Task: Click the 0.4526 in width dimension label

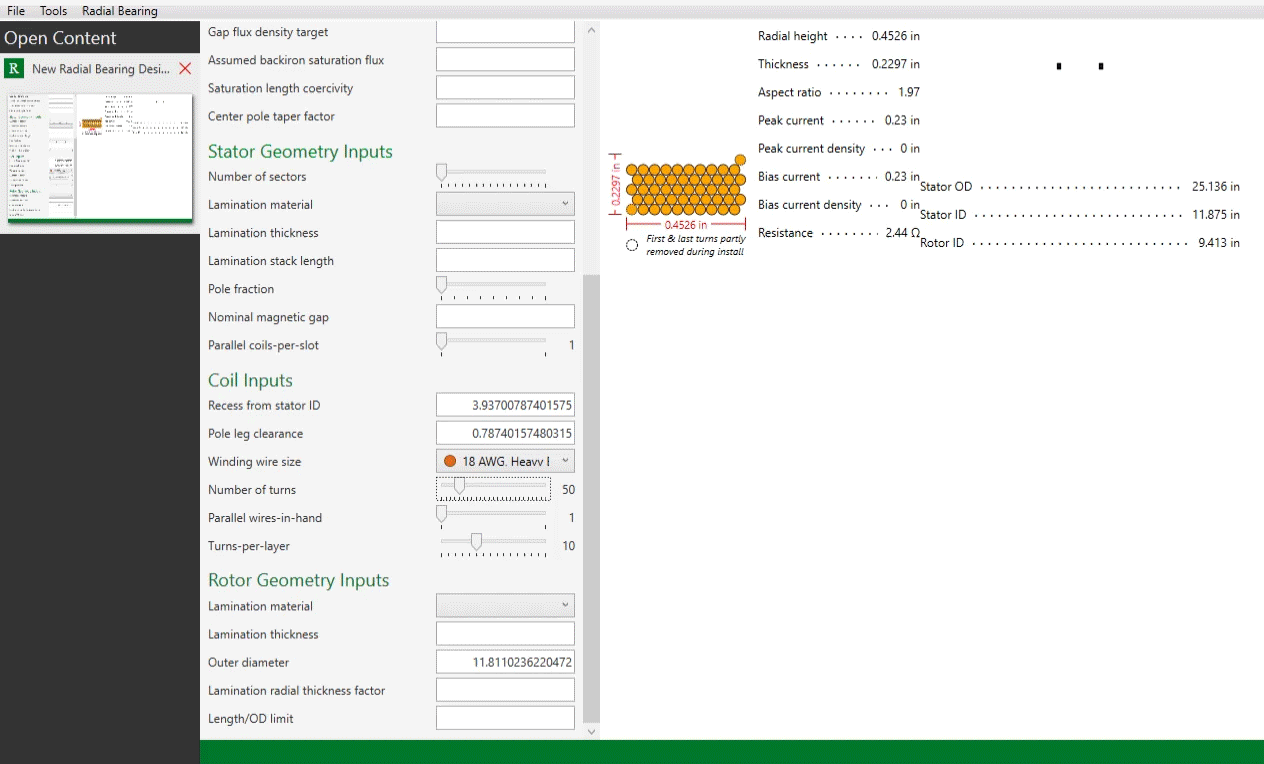Action: pyautogui.click(x=686, y=225)
